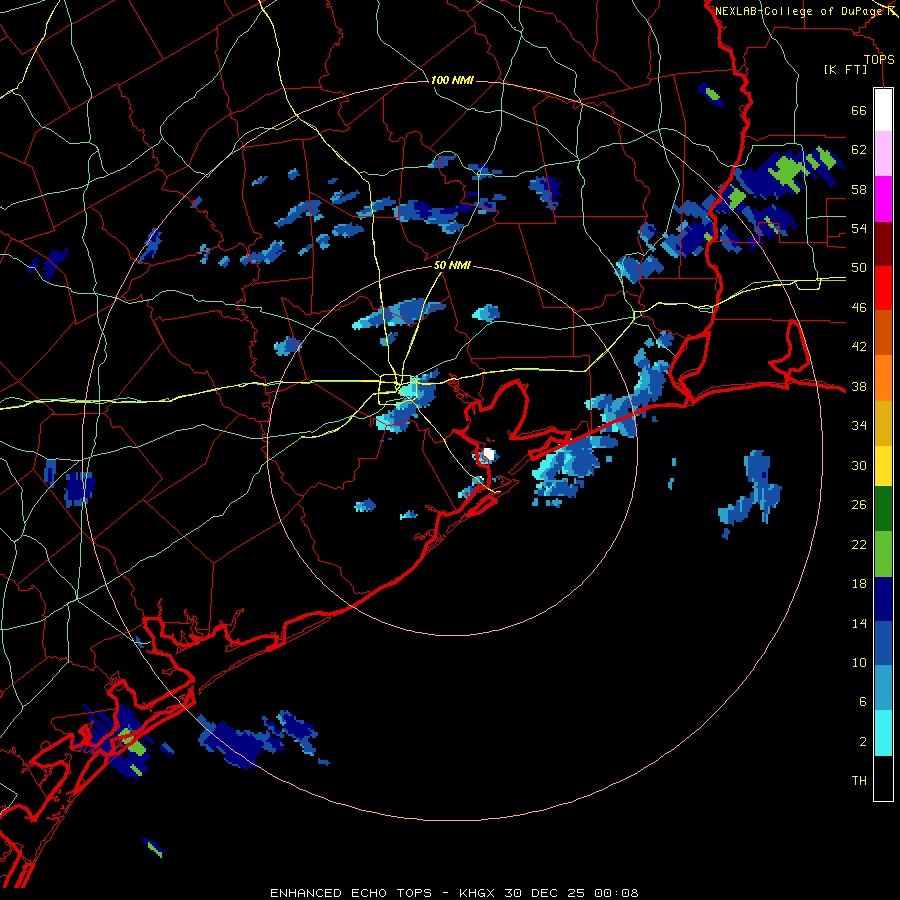Click the '46' legend value label
Image resolution: width=900 pixels, height=900 pixels.
(859, 308)
